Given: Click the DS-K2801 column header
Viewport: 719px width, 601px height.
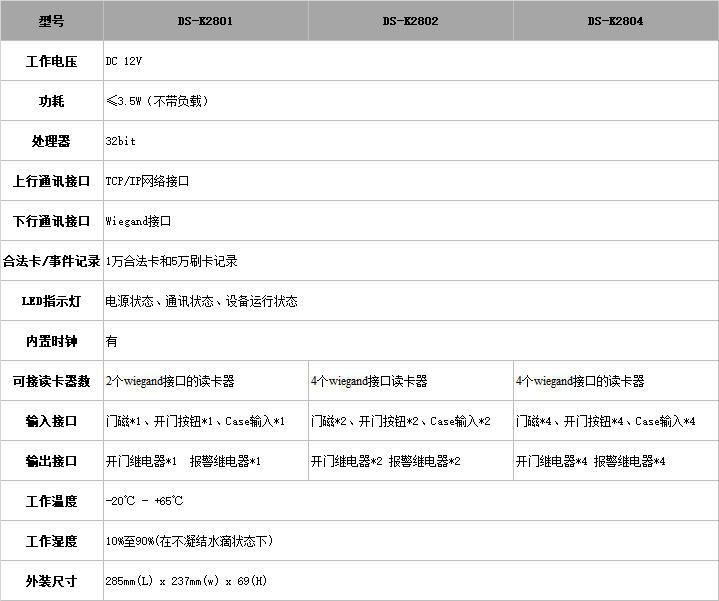Looking at the screenshot, I should point(205,20).
